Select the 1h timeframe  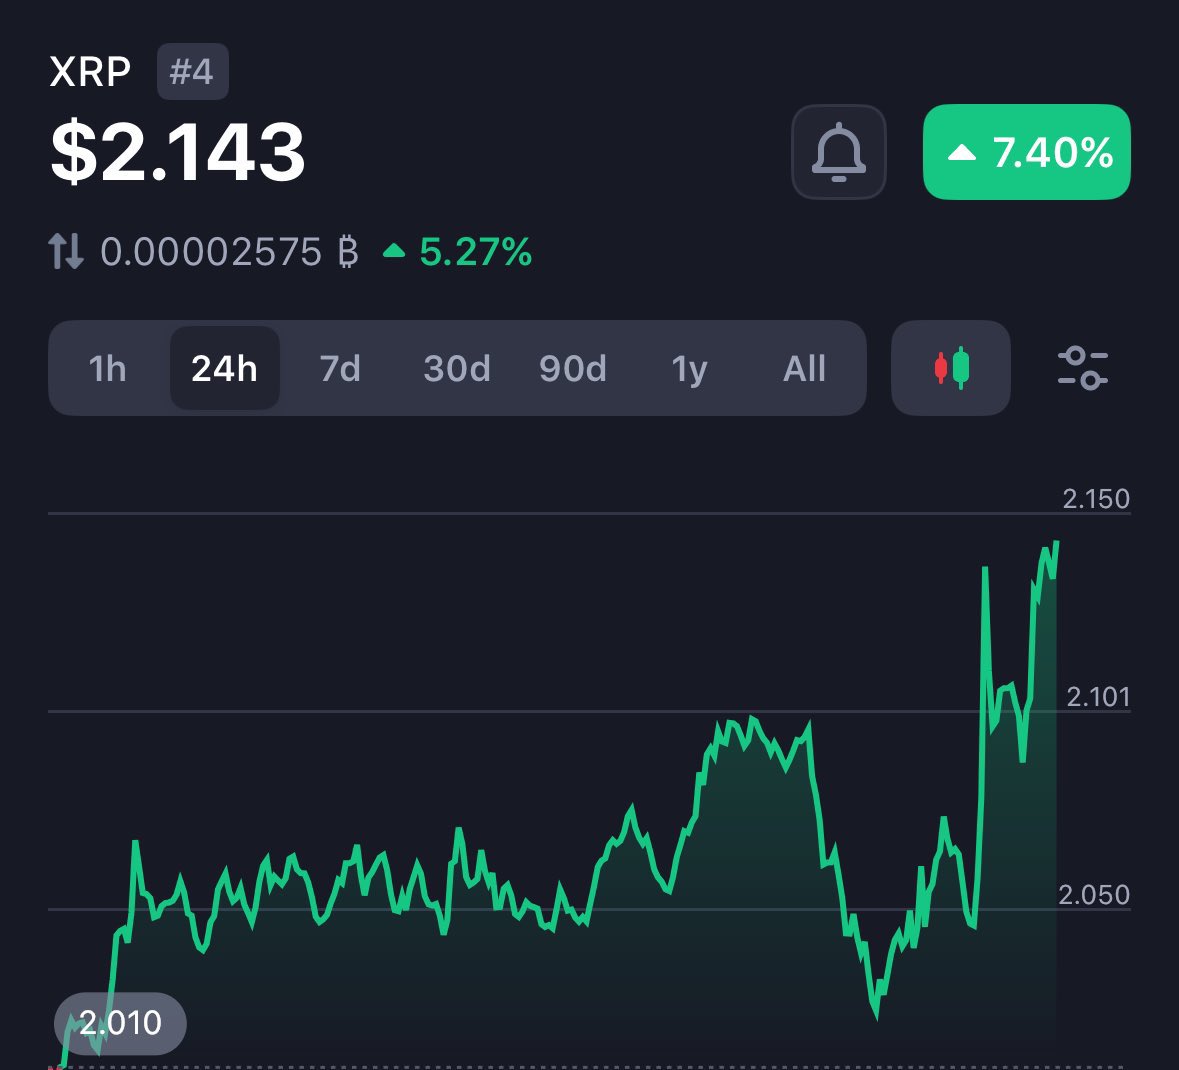click(x=107, y=368)
